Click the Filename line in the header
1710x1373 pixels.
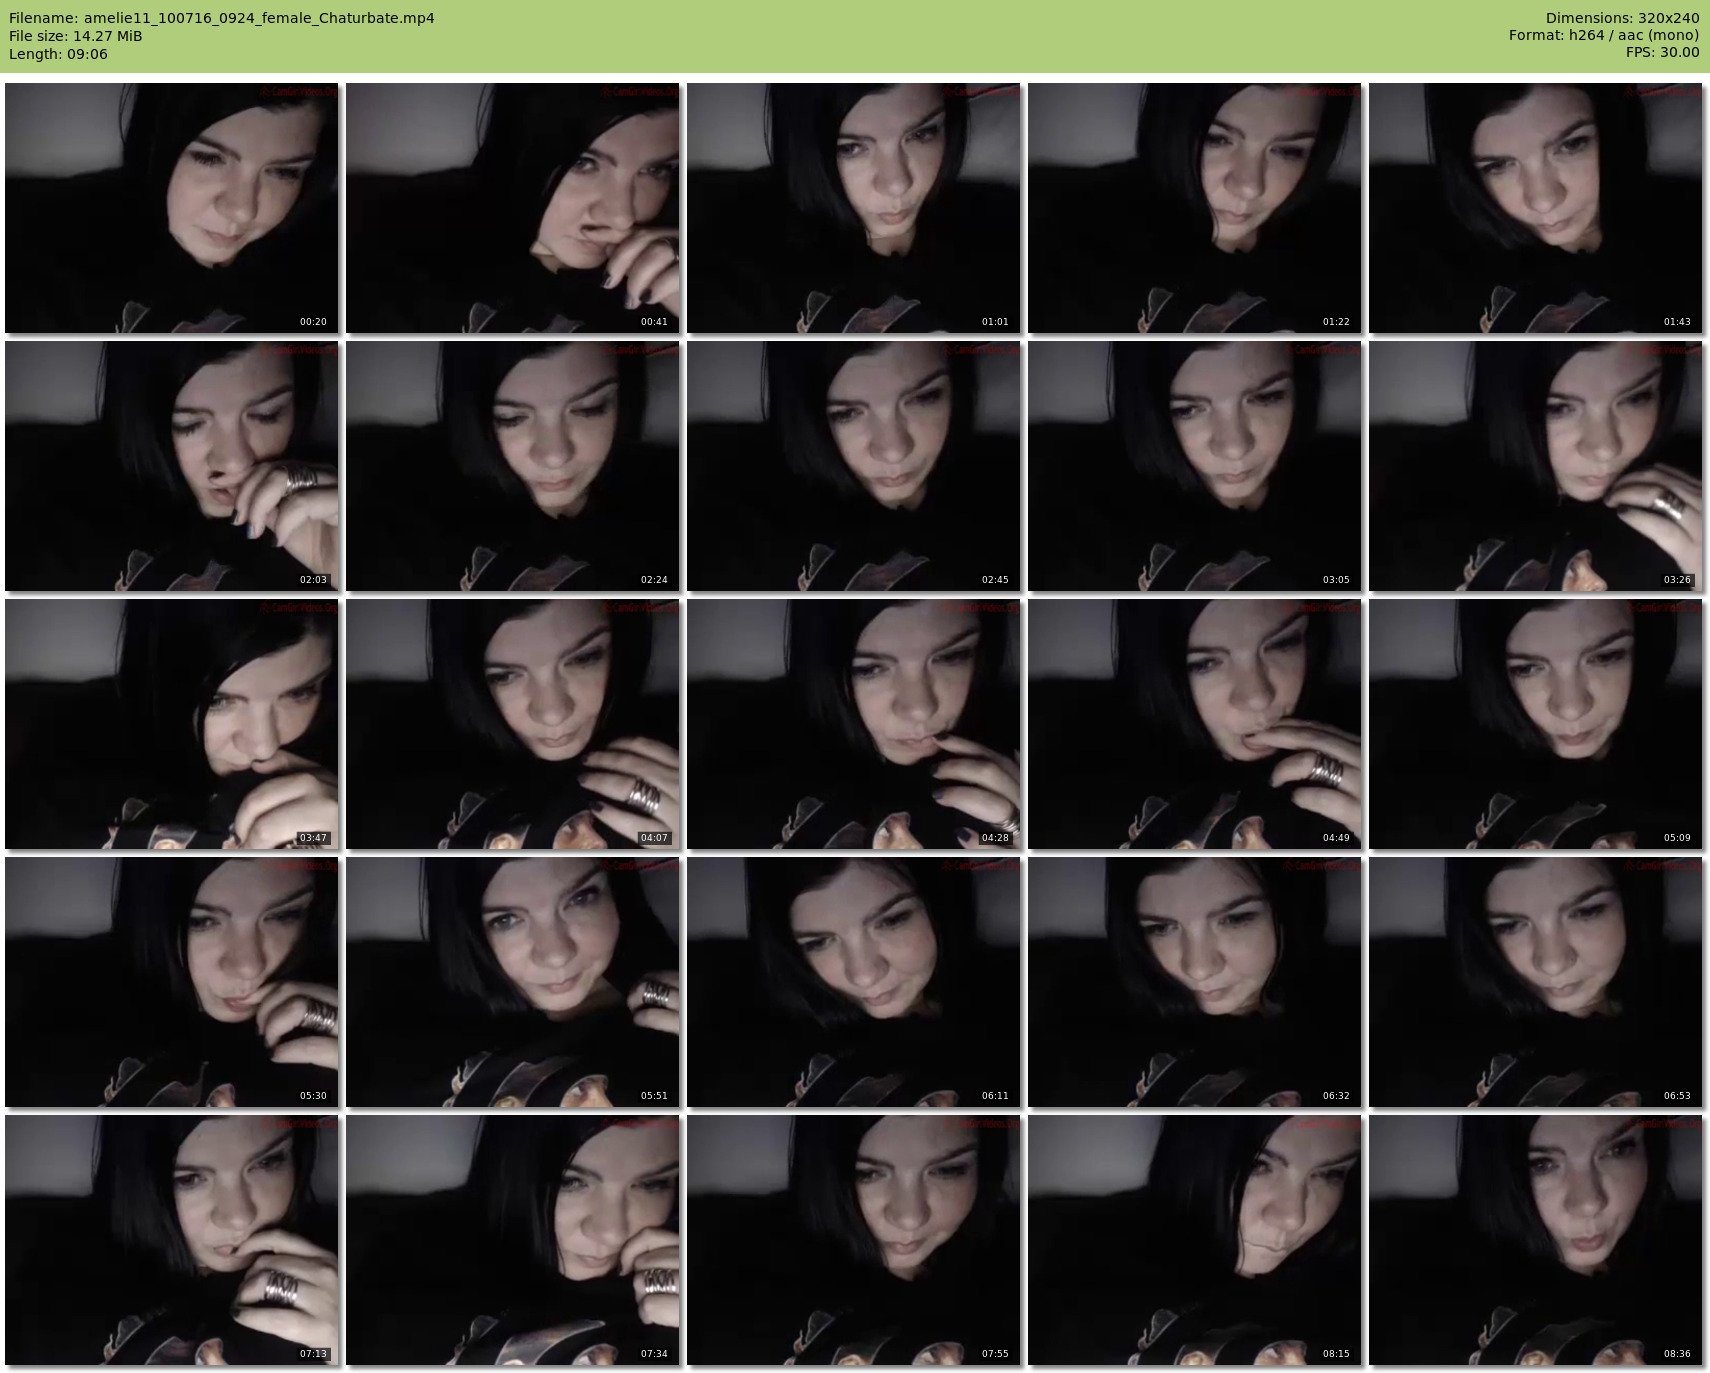coord(222,18)
